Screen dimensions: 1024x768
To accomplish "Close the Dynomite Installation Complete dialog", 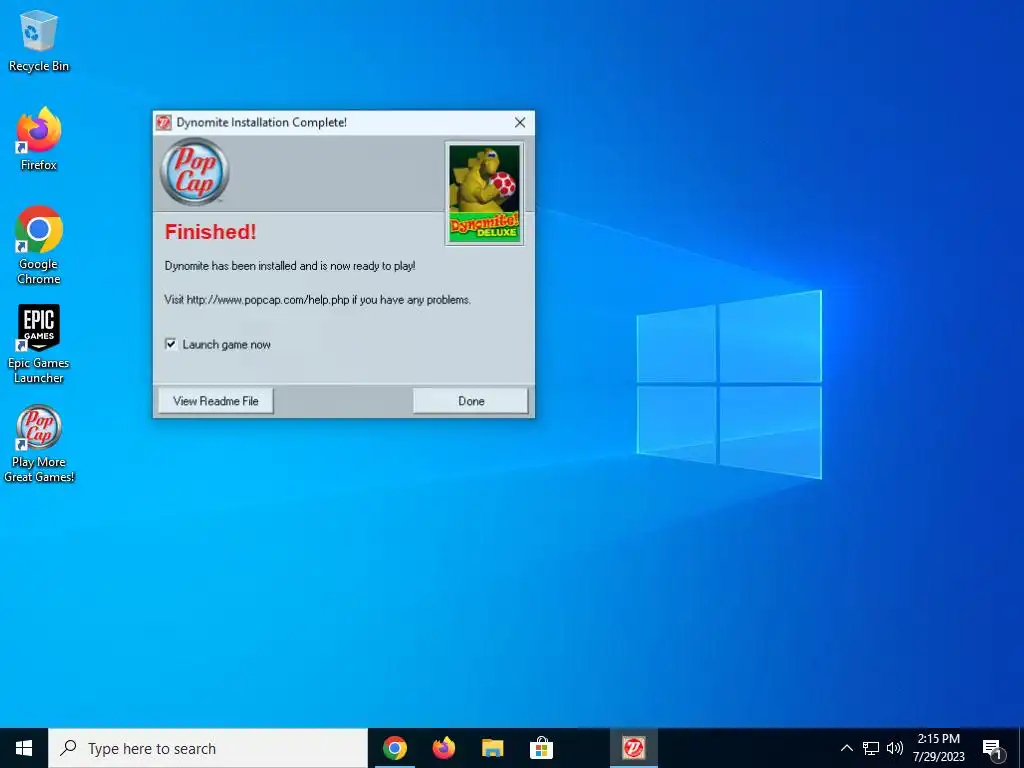I will [x=520, y=122].
